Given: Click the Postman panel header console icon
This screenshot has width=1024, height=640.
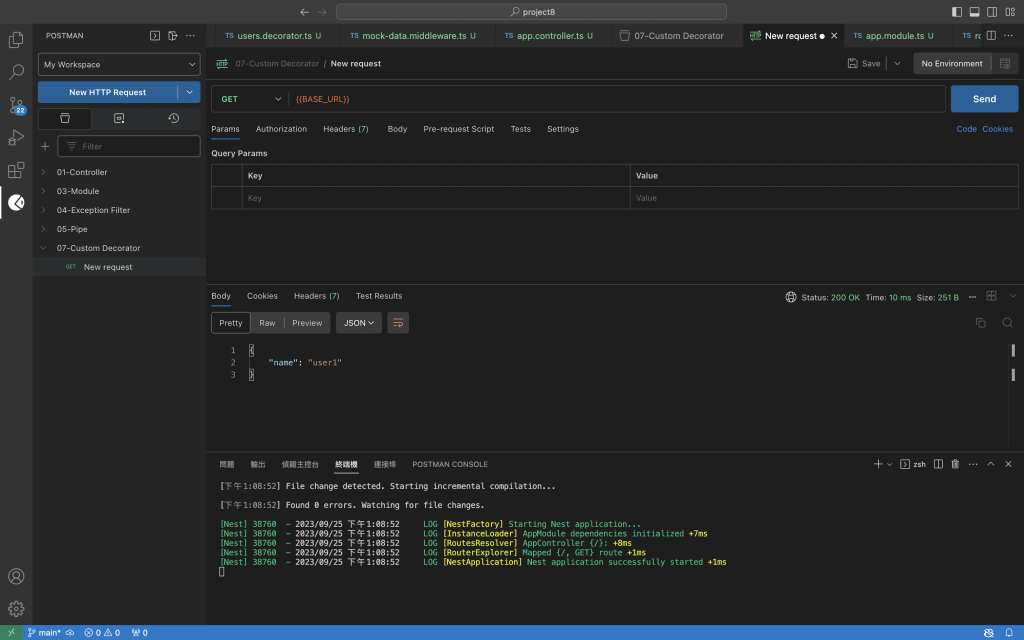Looking at the screenshot, I should (155, 36).
